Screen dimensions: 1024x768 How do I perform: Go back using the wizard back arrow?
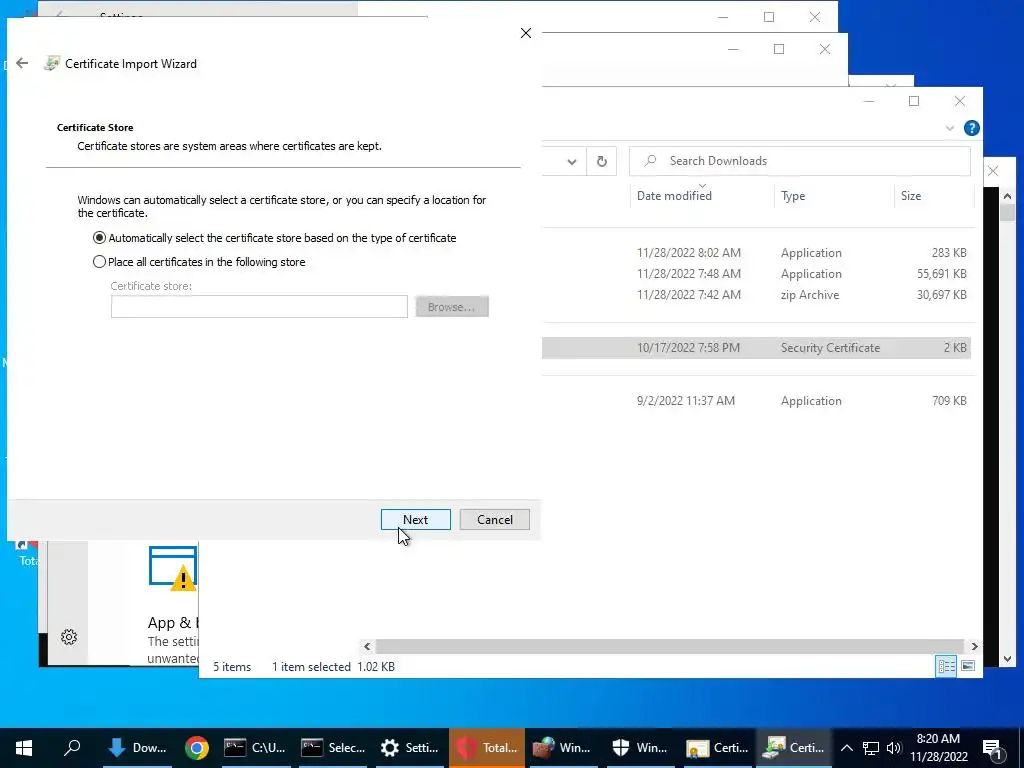pyautogui.click(x=22, y=63)
